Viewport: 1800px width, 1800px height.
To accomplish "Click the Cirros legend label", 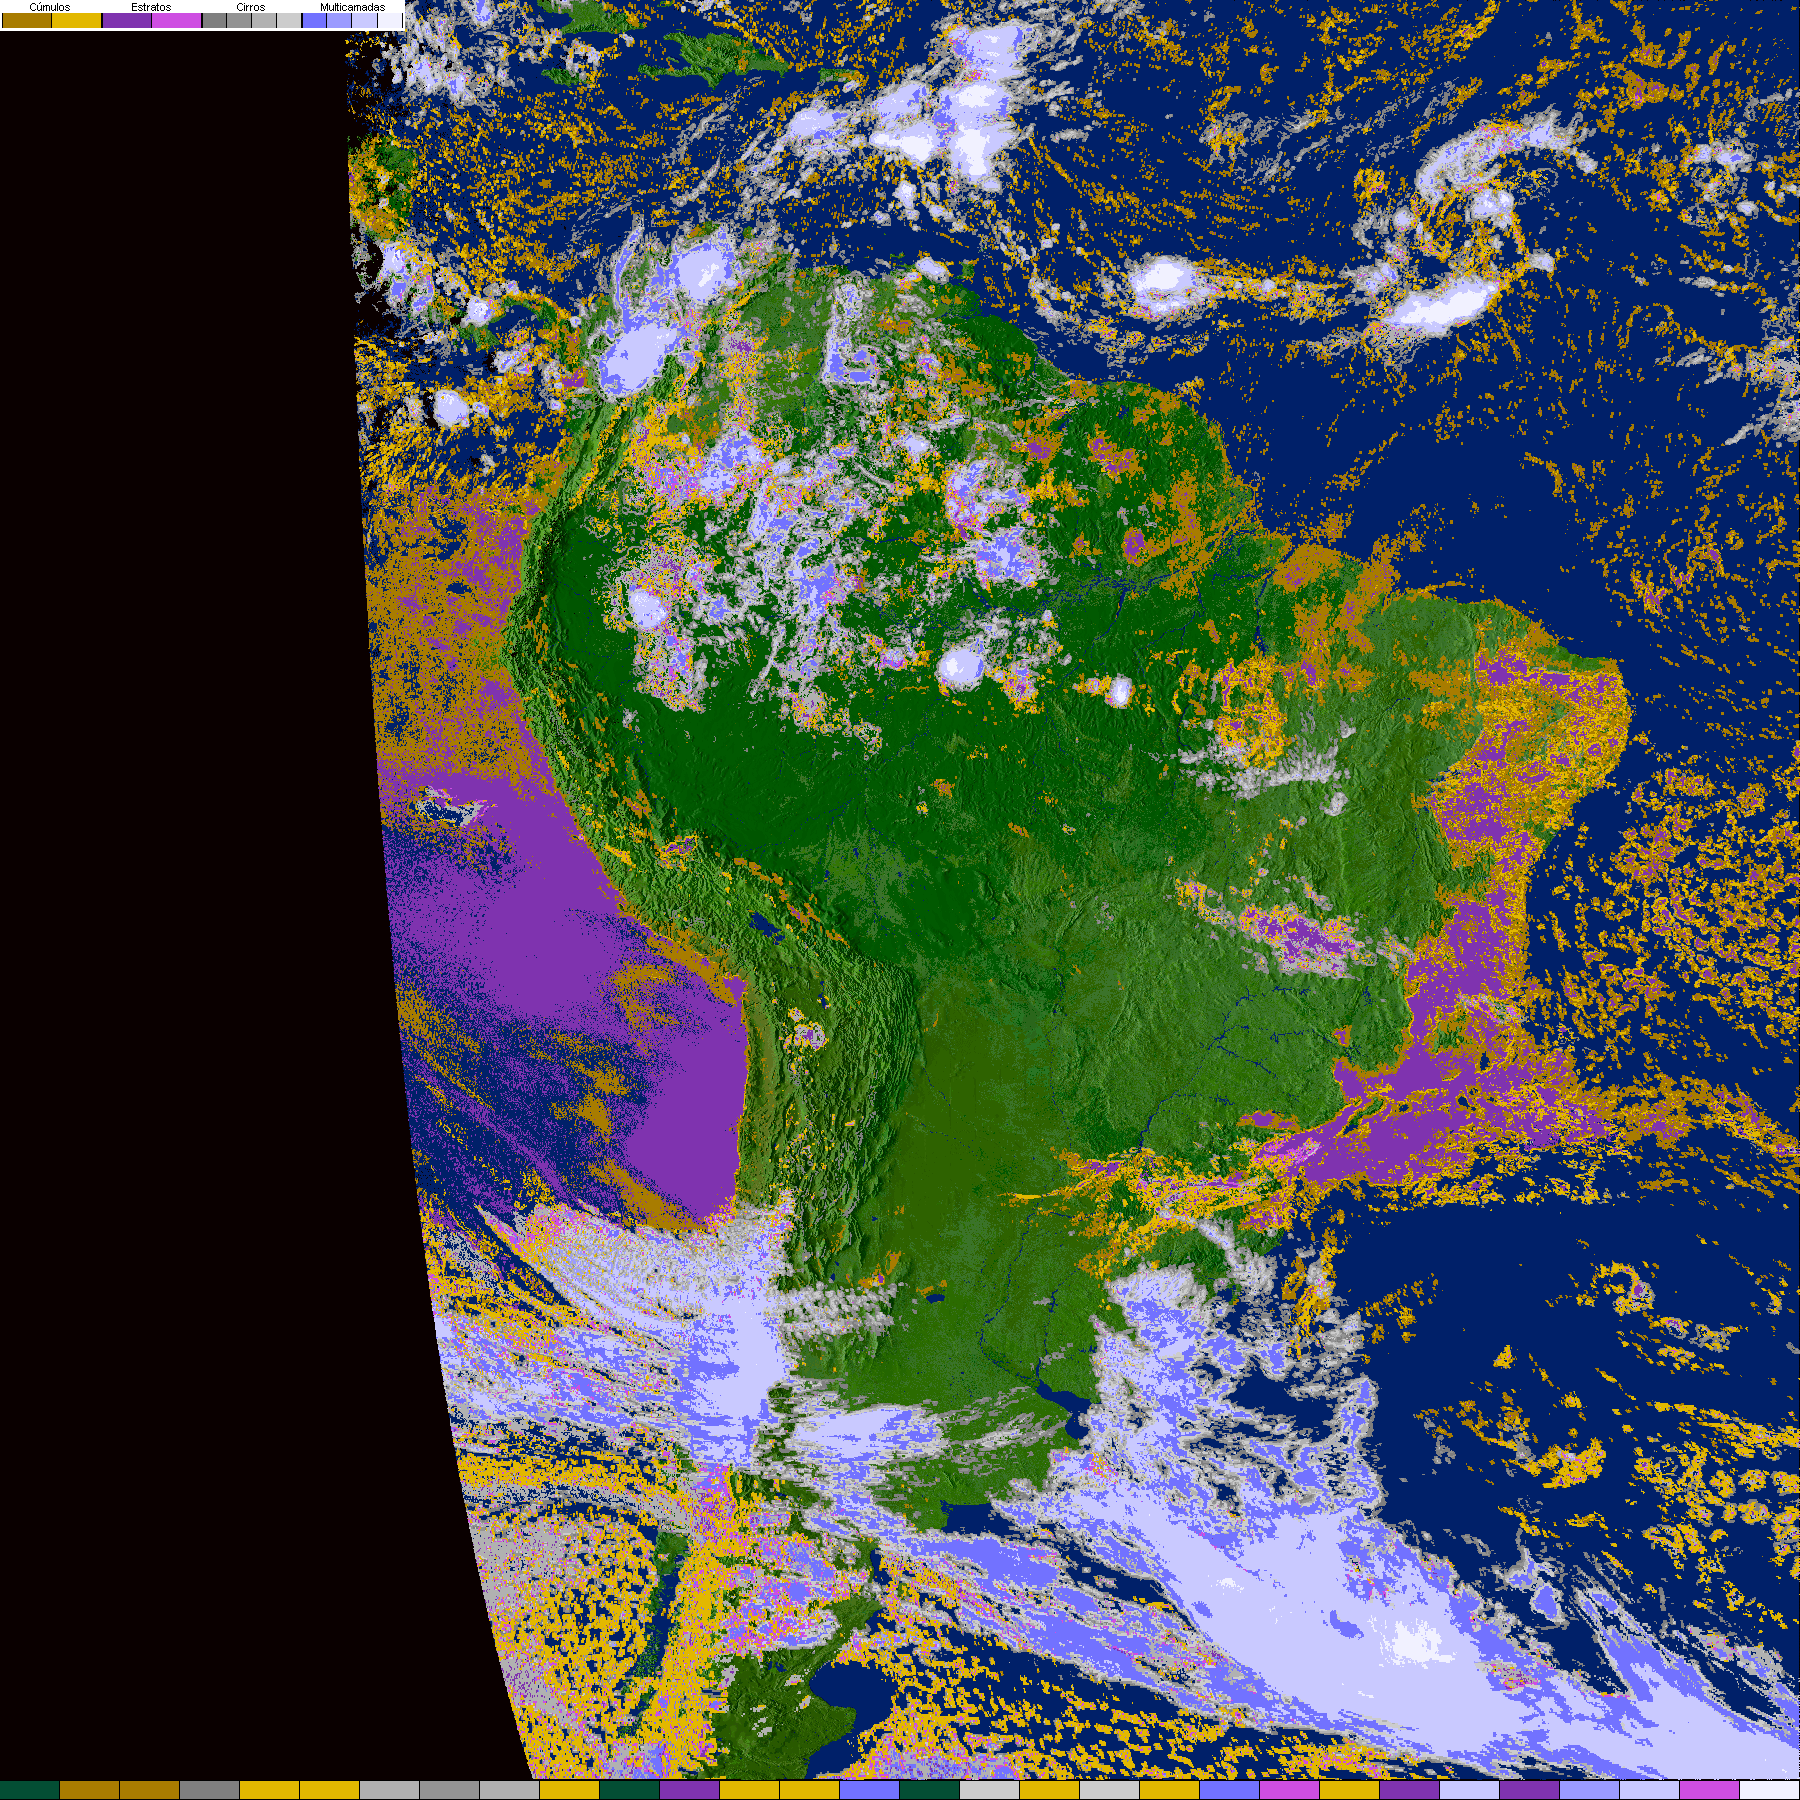I will 250,7.
